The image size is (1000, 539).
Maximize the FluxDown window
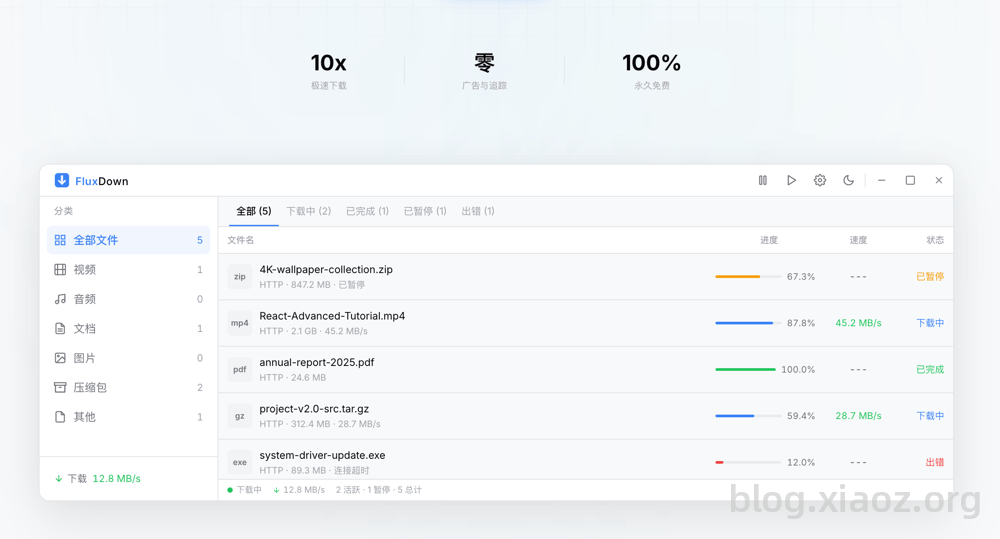(910, 181)
